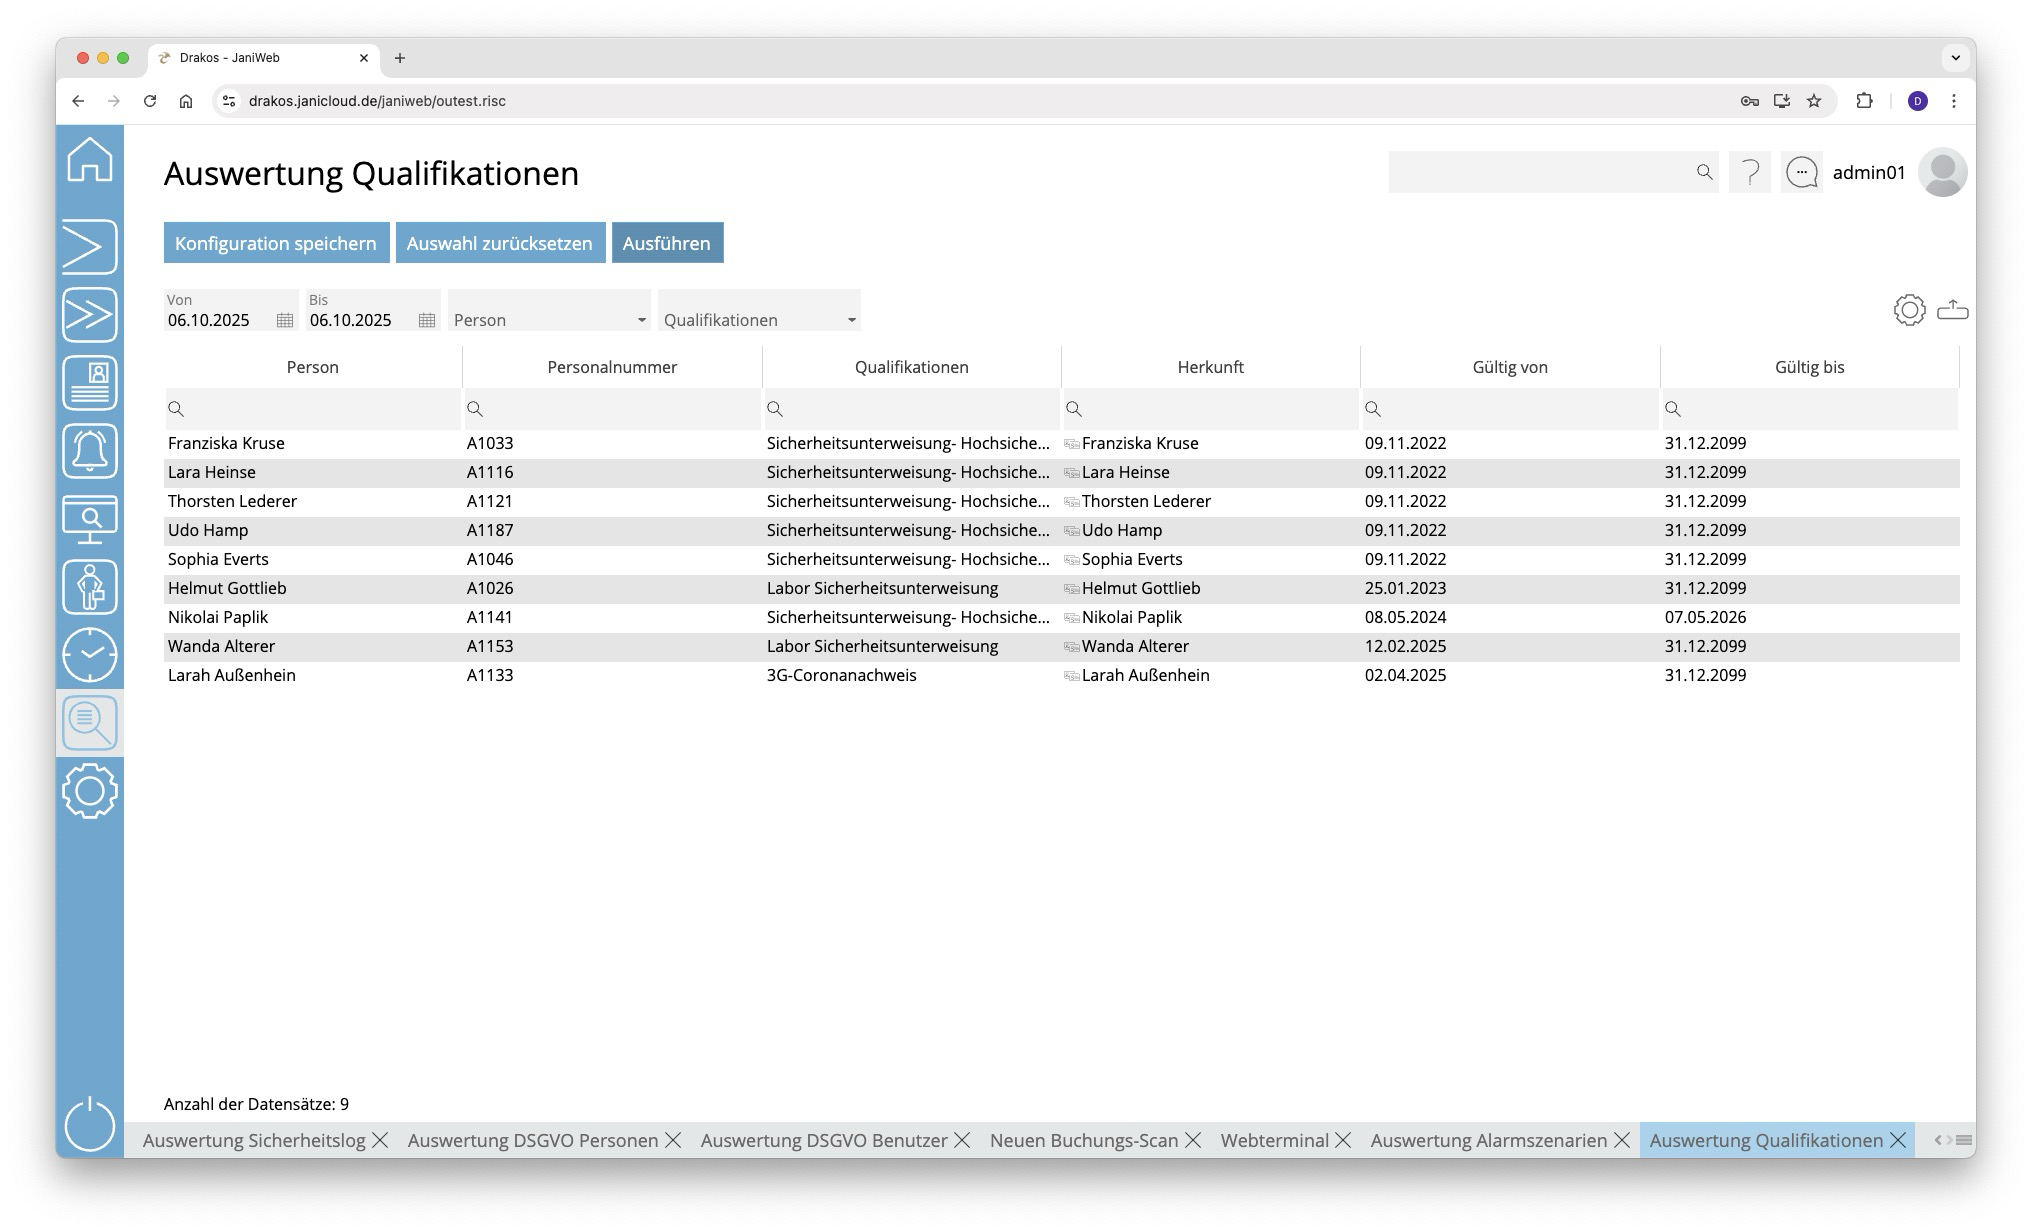This screenshot has width=2032, height=1232.
Task: Click Konfiguration speichern button
Action: point(276,243)
